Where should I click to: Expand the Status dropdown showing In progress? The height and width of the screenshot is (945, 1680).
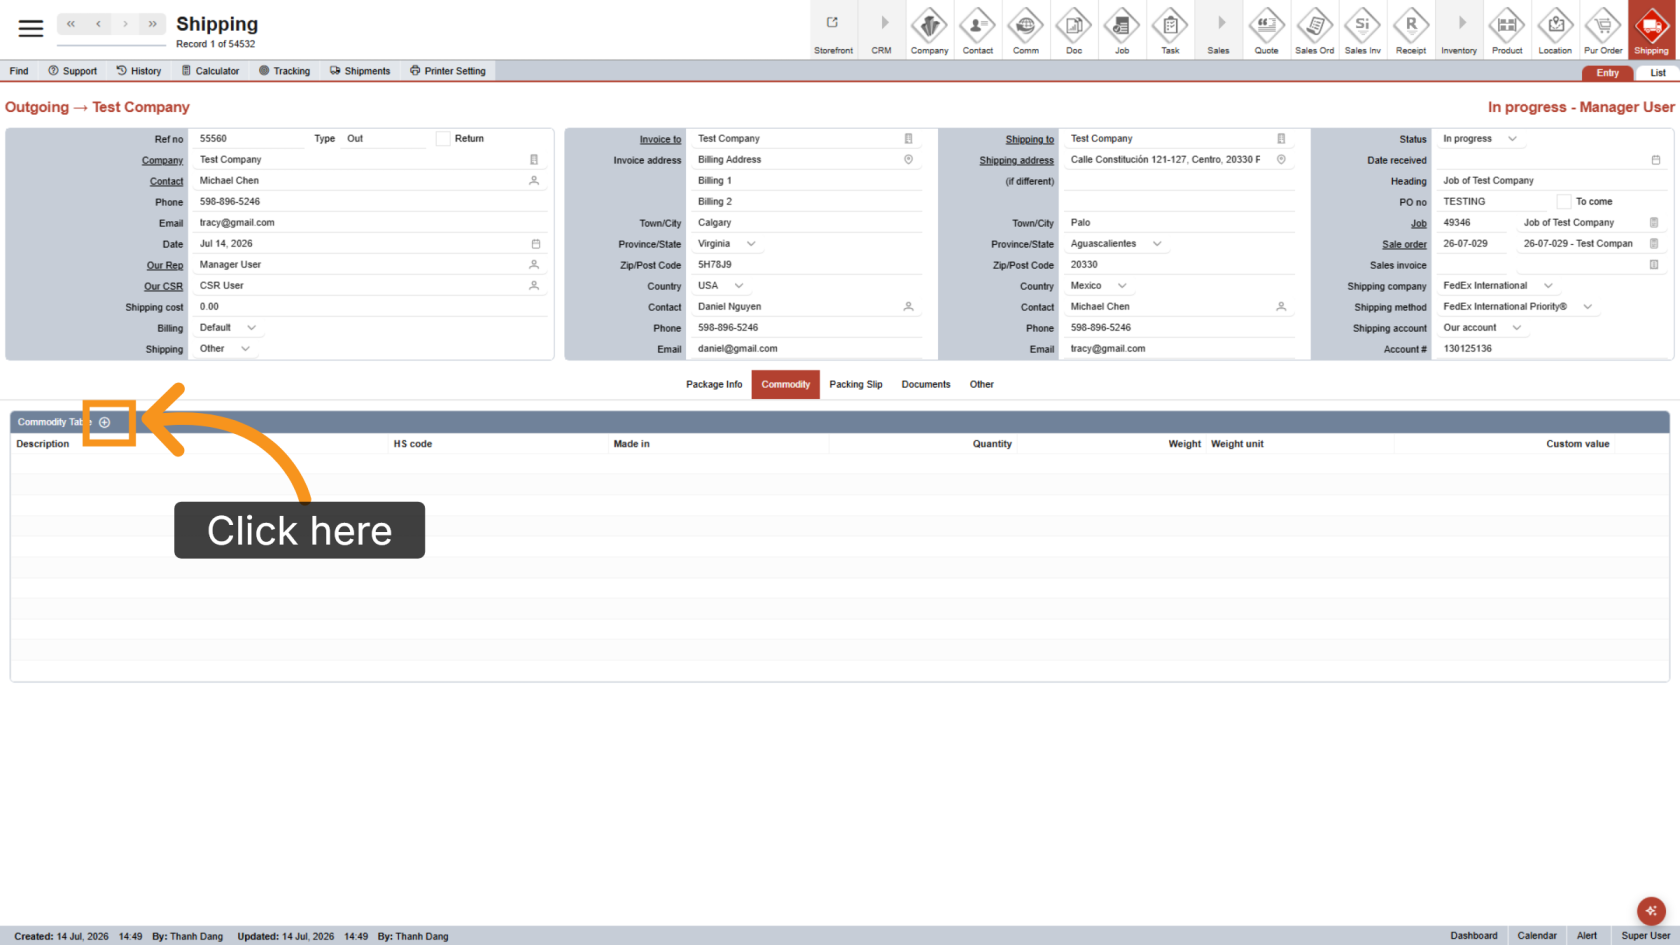coord(1480,139)
